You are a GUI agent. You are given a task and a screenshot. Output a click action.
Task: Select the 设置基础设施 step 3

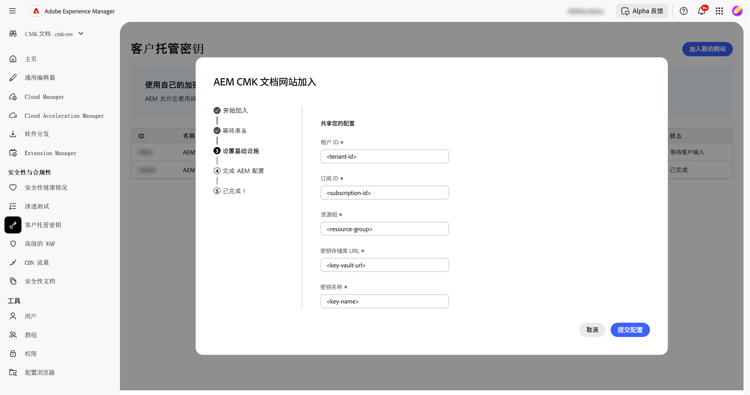click(x=236, y=151)
